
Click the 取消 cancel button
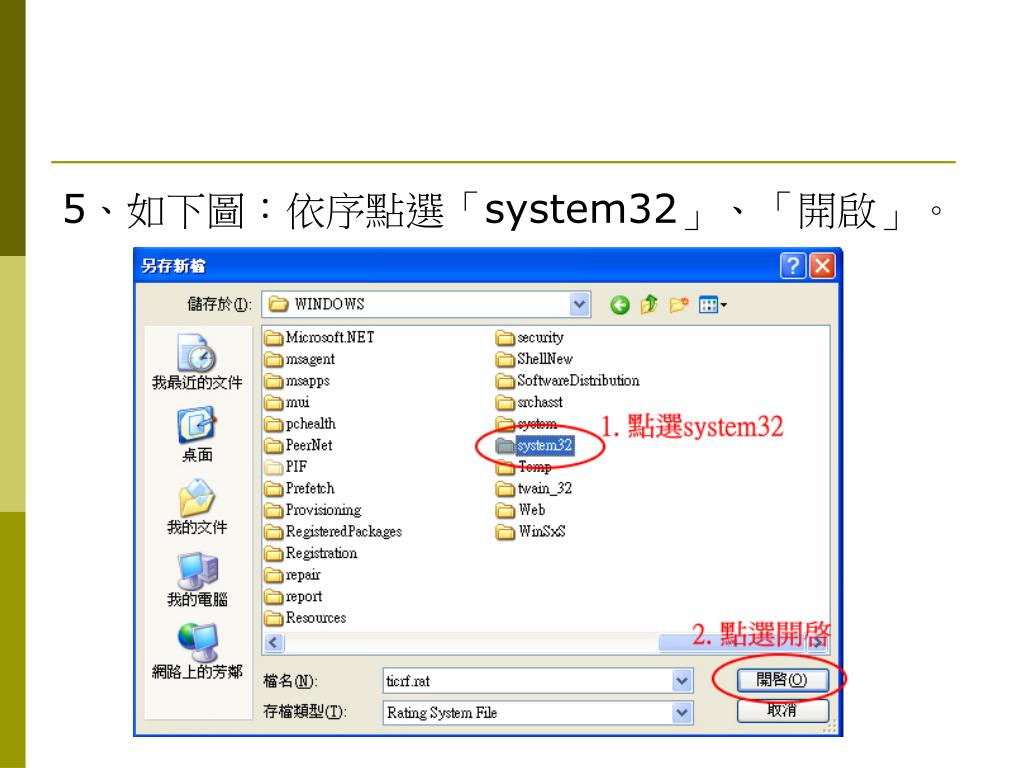tap(782, 711)
